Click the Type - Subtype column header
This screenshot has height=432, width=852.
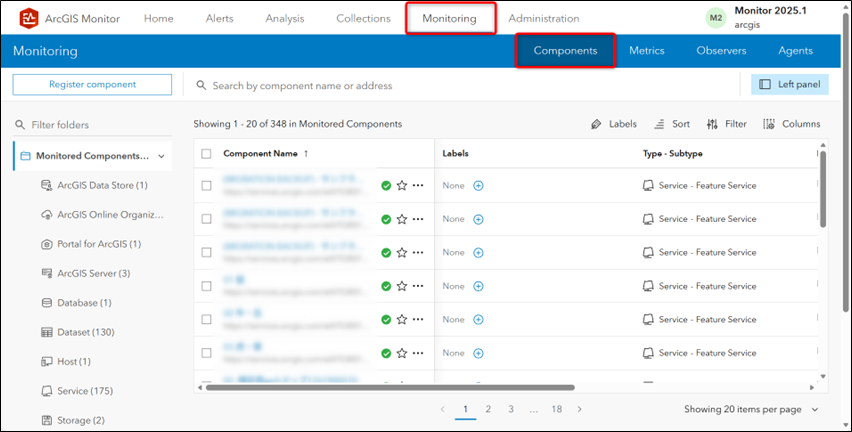point(673,154)
